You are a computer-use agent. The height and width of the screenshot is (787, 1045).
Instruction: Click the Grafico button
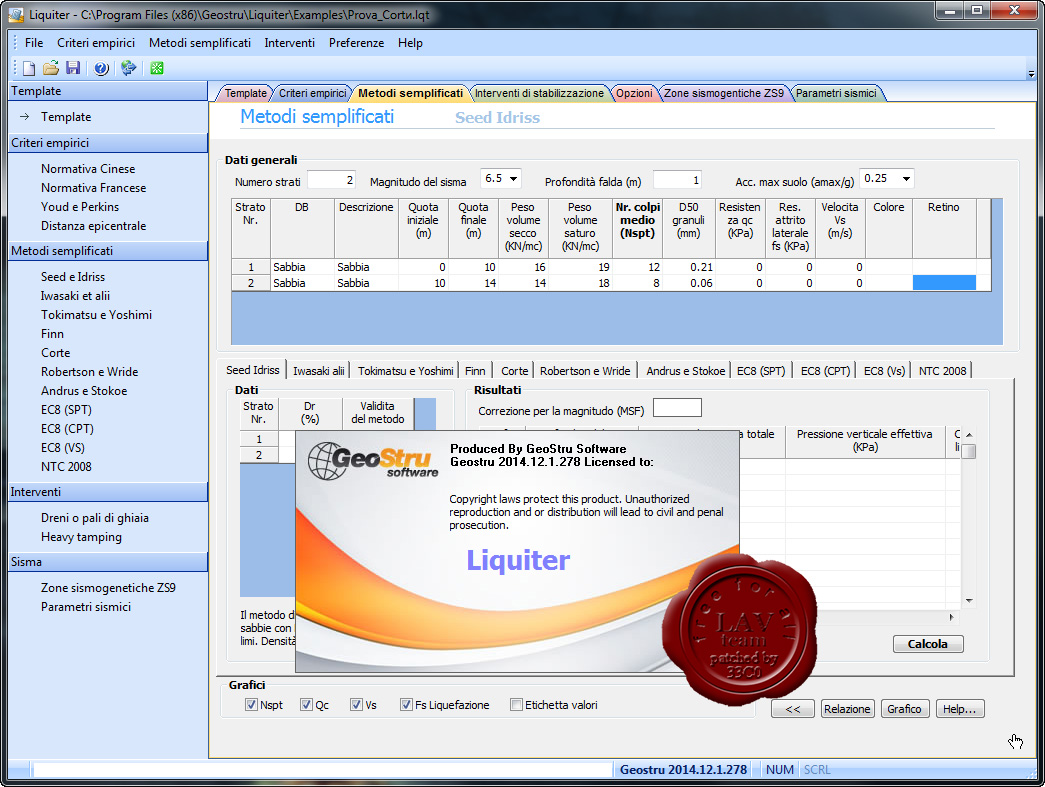pos(904,709)
